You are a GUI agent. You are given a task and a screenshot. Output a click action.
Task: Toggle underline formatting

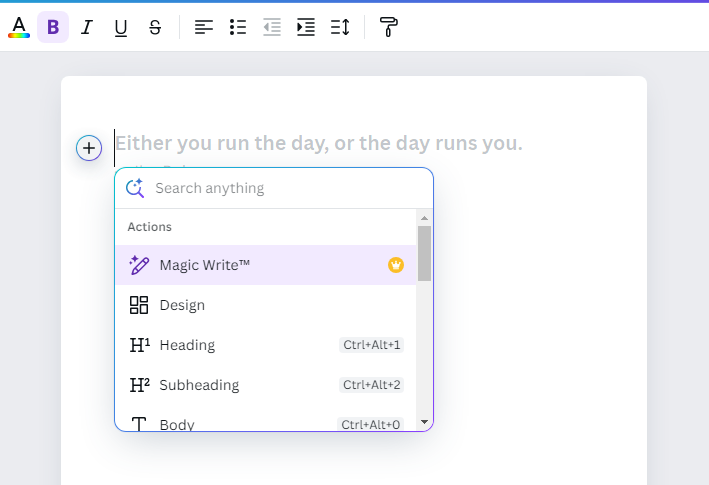click(121, 27)
